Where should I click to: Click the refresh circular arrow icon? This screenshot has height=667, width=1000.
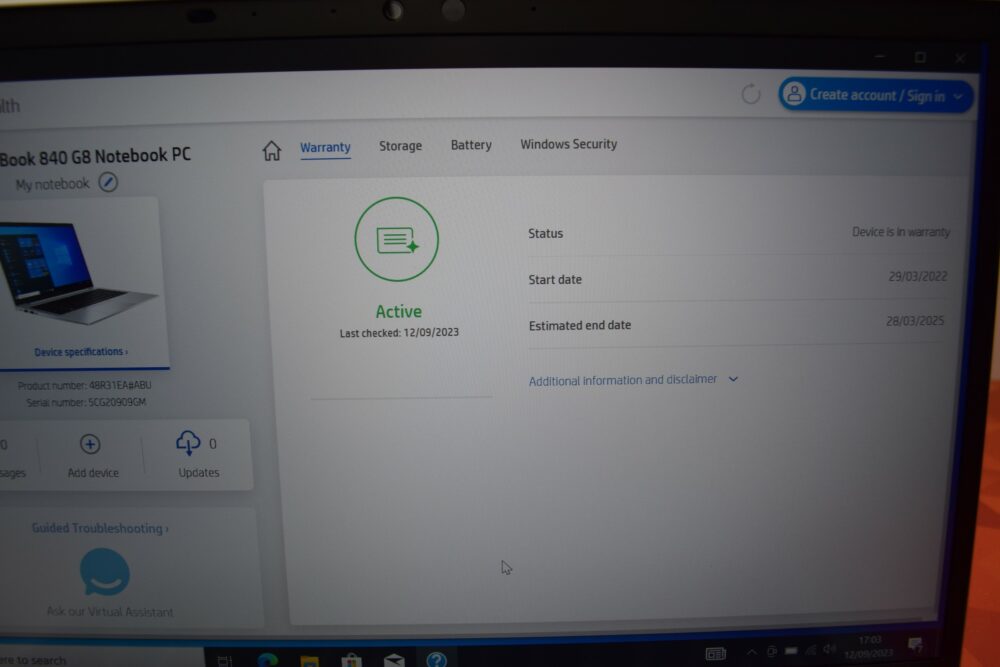coord(751,94)
